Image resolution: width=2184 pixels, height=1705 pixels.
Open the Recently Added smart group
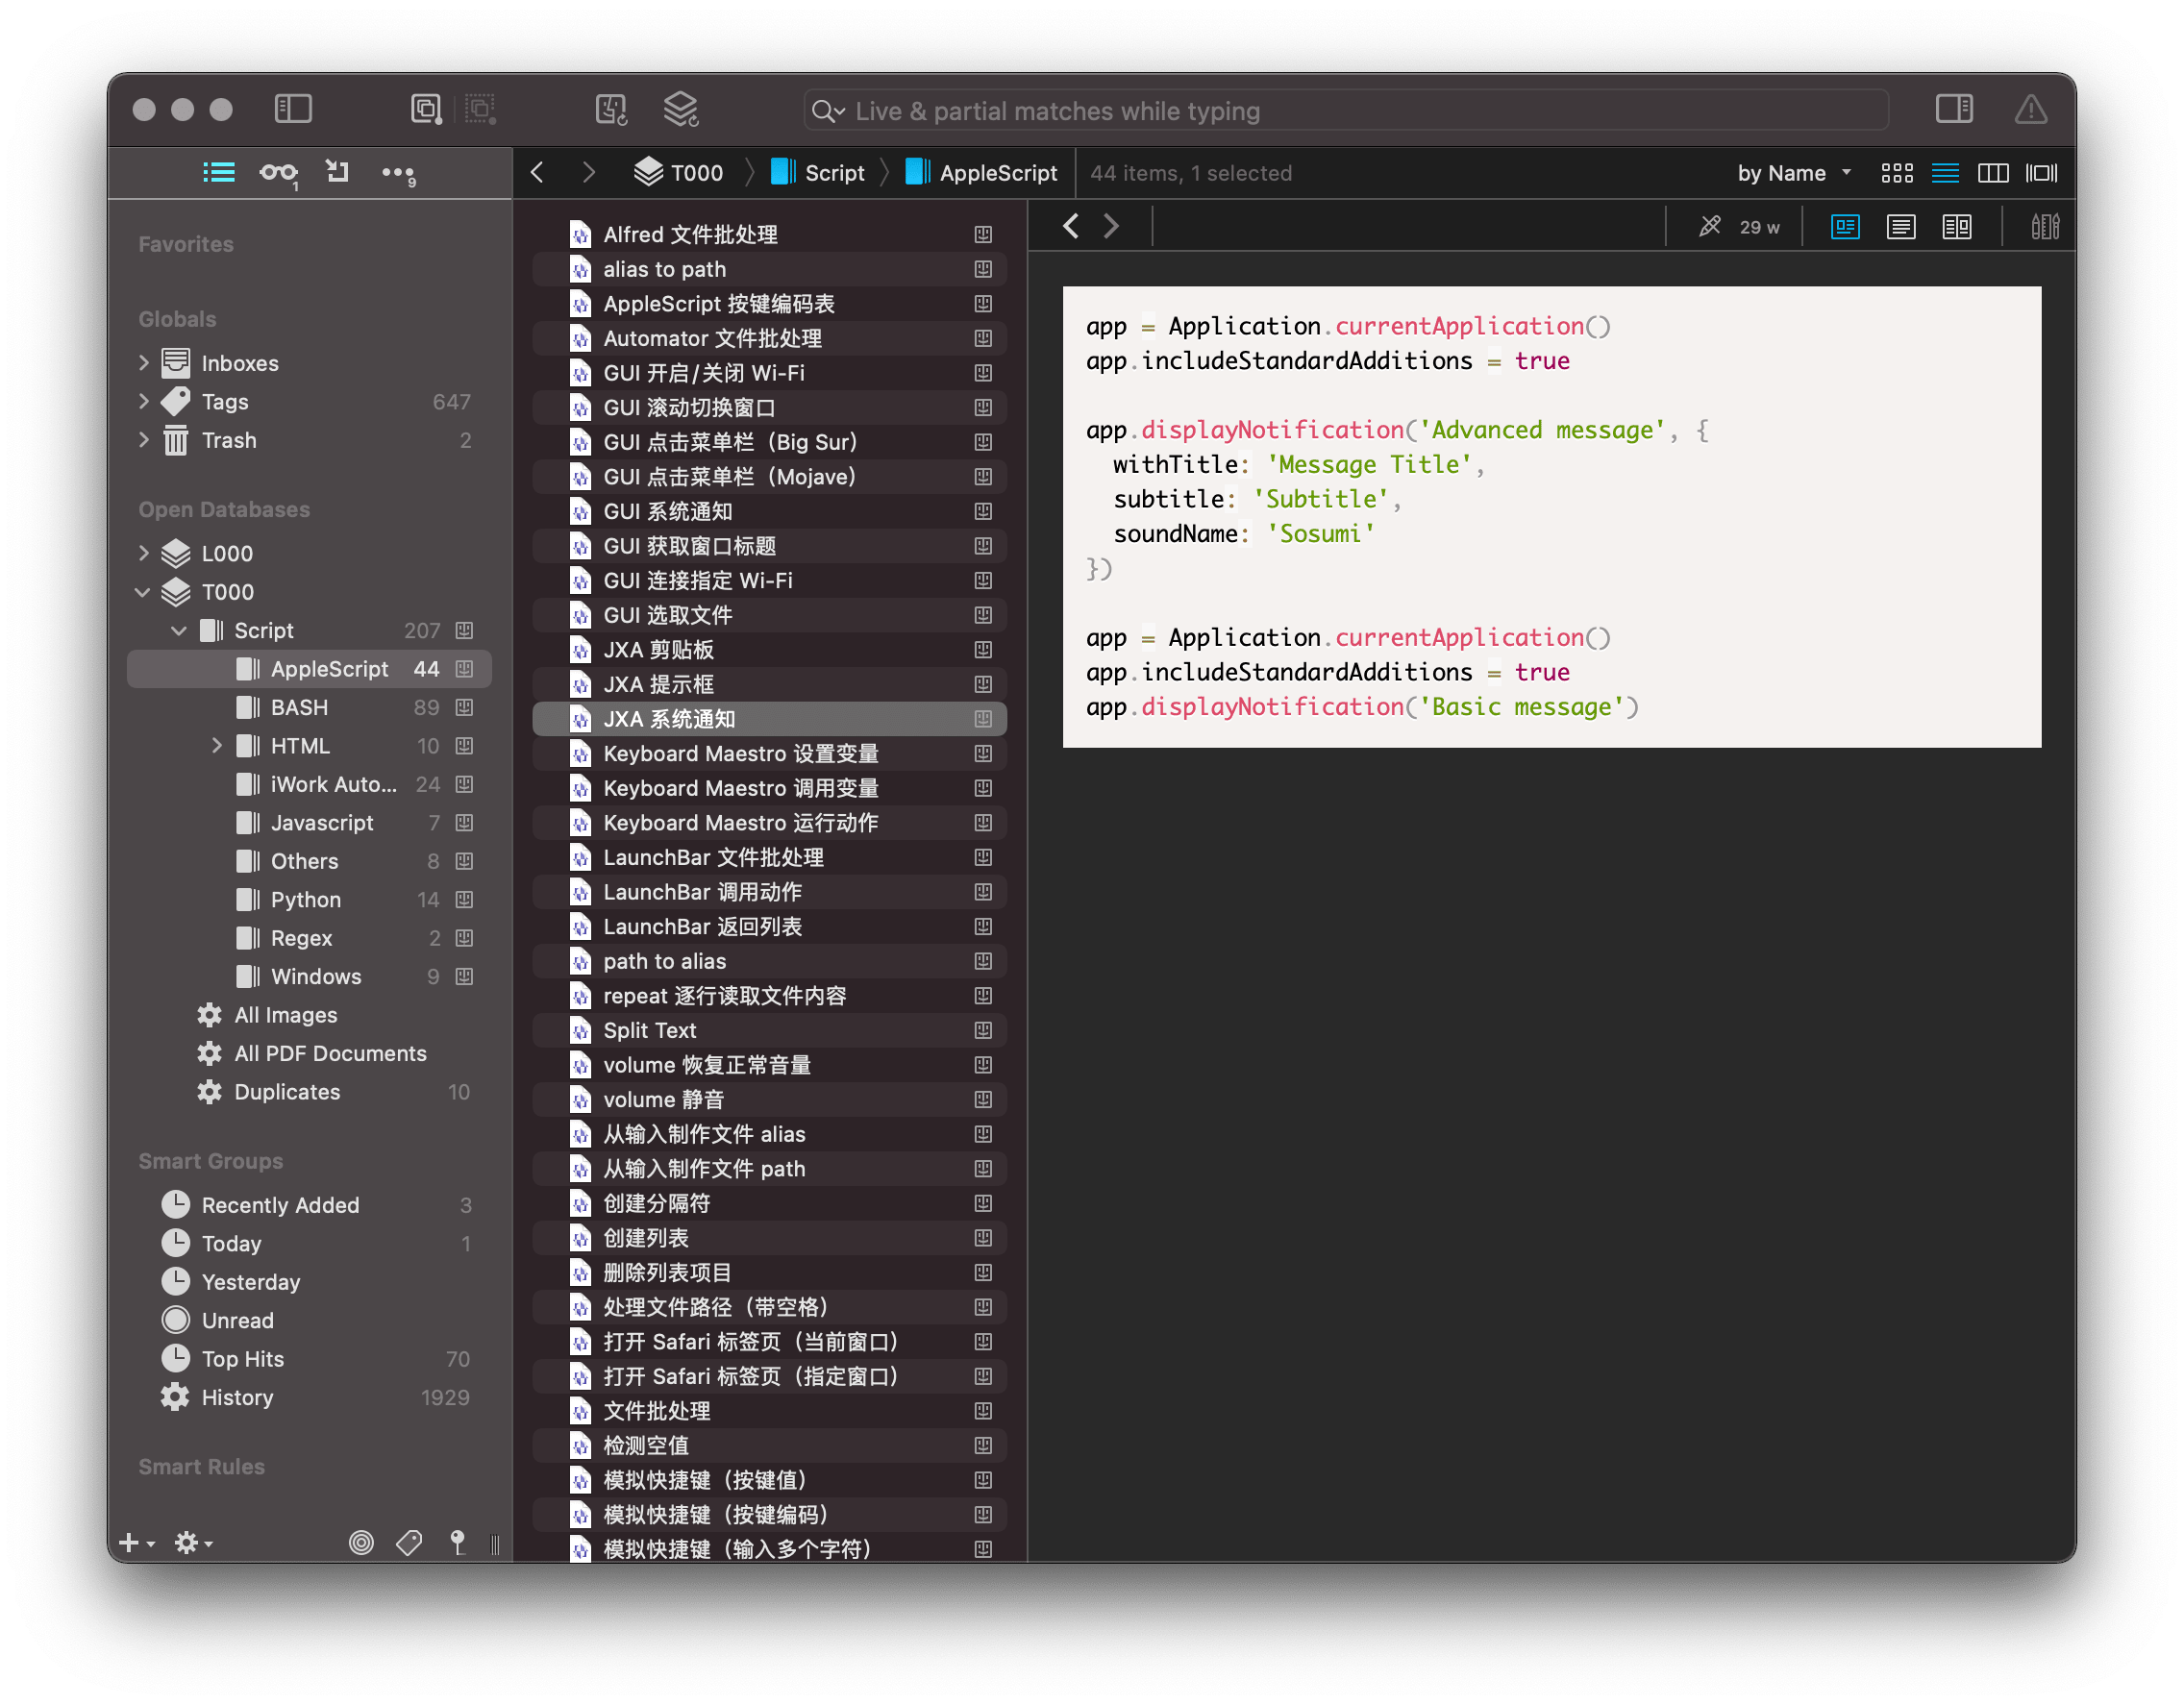[310, 1205]
